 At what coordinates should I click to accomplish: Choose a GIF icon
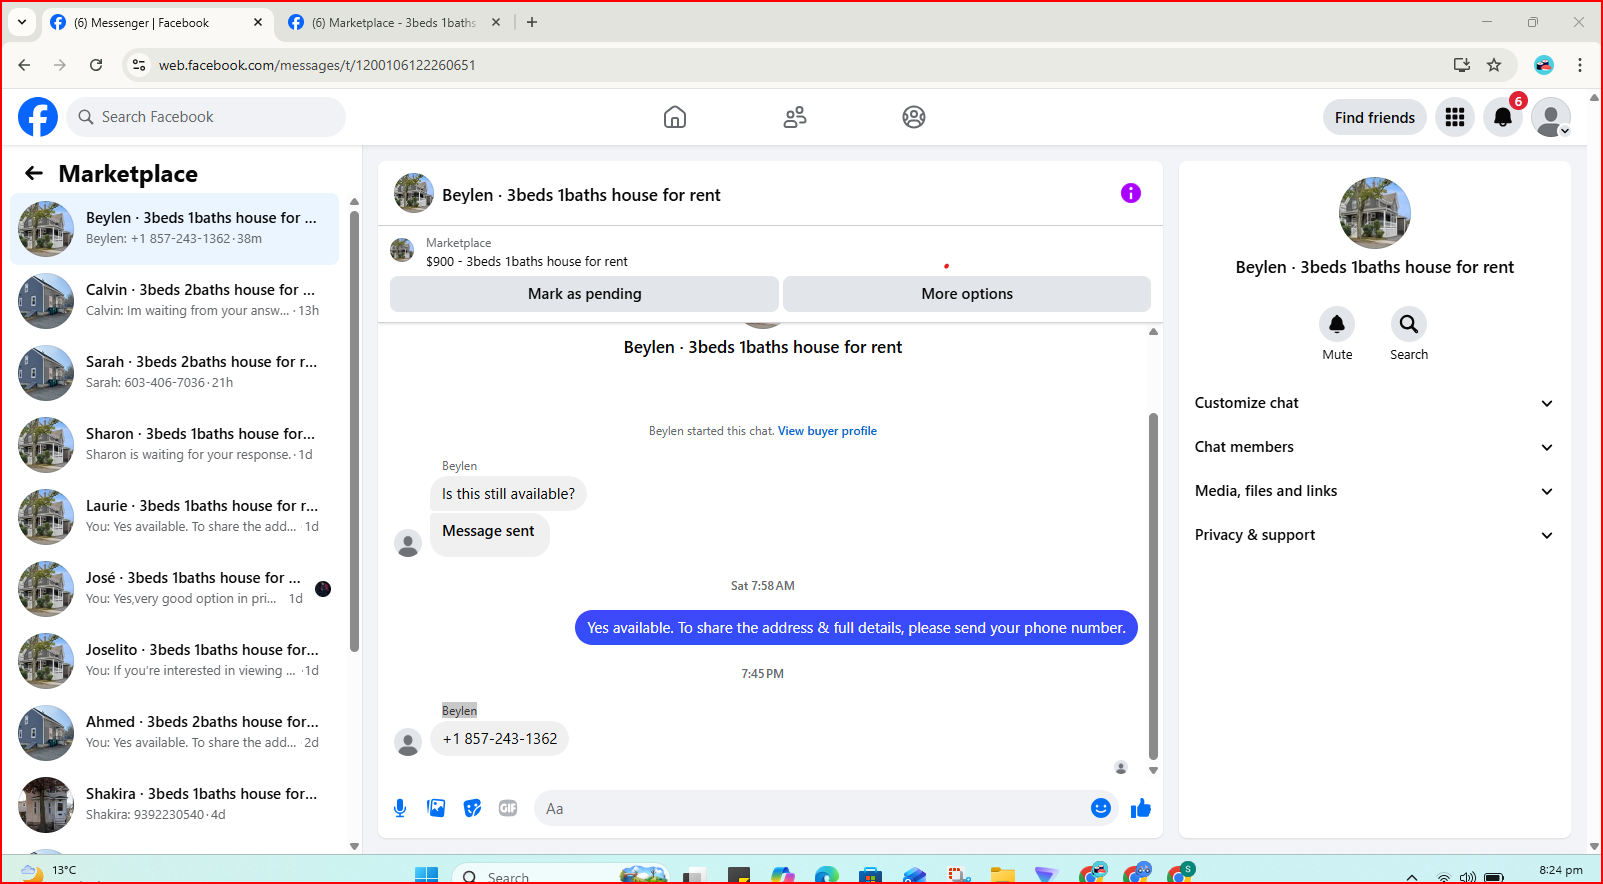508,808
